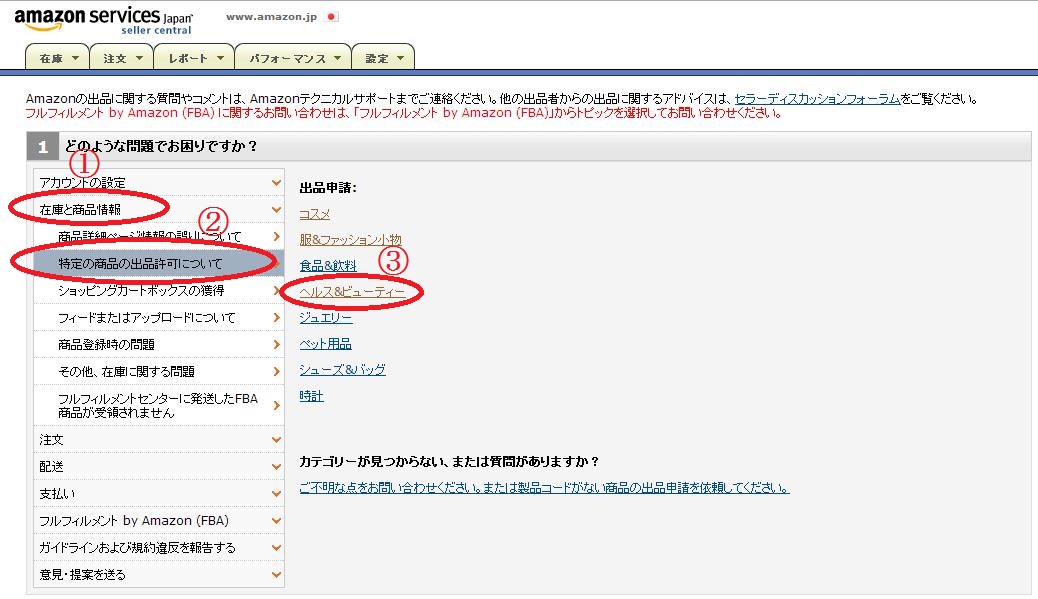Open the 在庫 tab menu
1038x599 pixels.
[x=57, y=59]
